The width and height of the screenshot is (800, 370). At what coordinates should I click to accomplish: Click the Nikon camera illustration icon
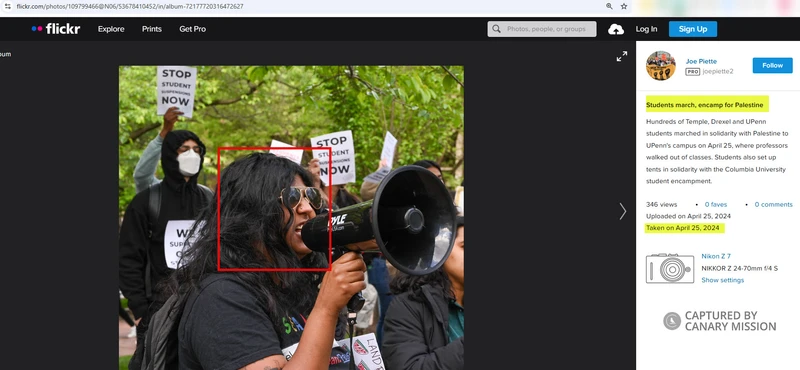point(670,268)
